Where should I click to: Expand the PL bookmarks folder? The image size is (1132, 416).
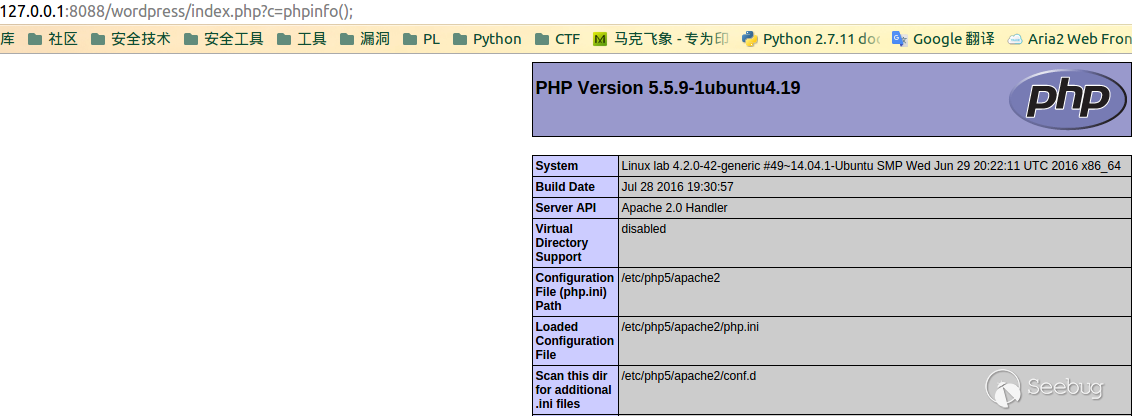pos(421,39)
